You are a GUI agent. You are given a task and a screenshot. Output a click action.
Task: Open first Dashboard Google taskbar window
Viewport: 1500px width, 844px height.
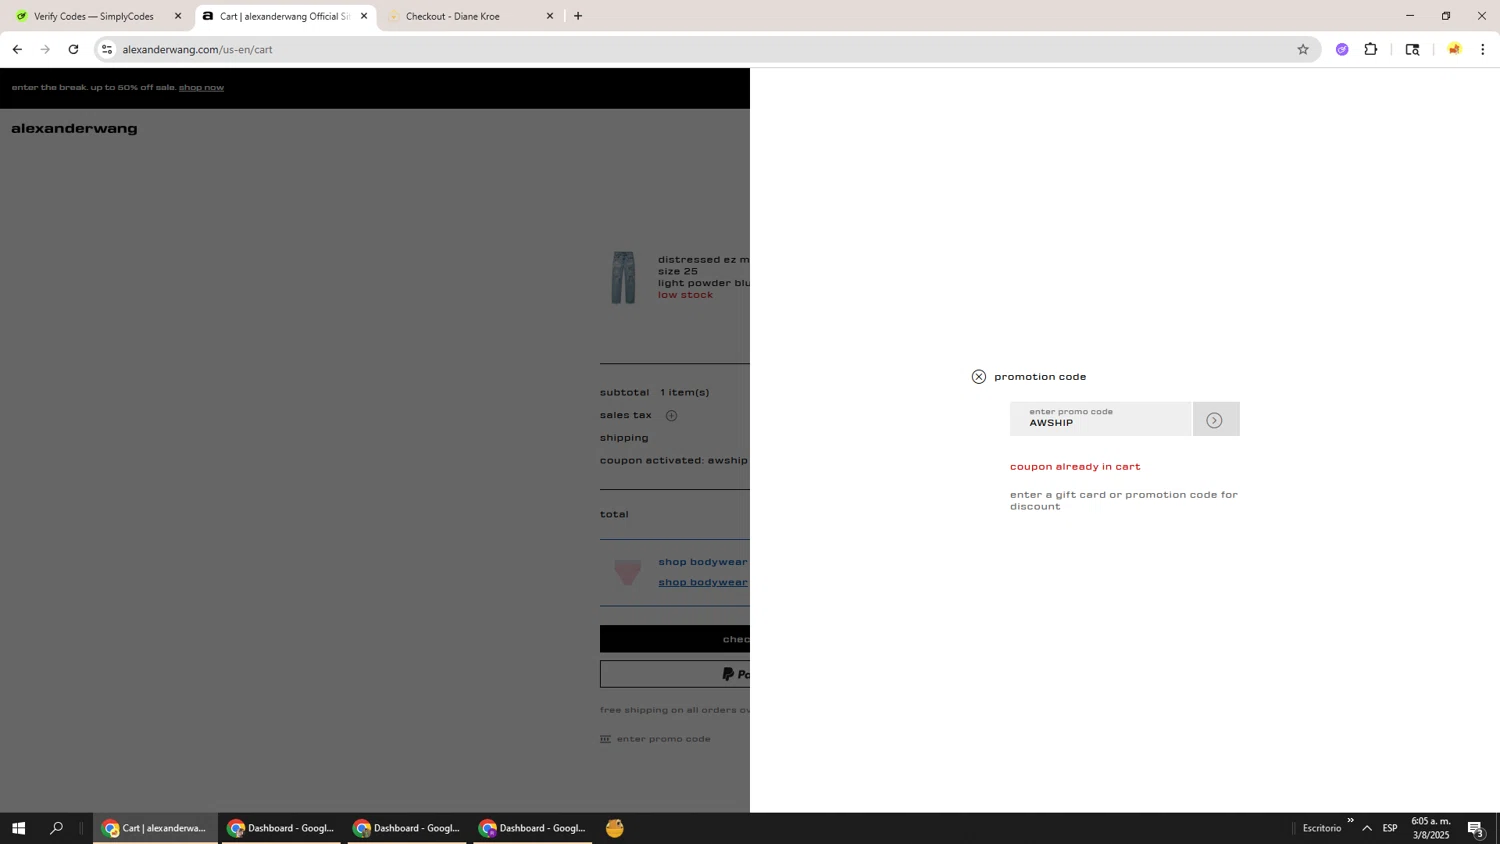pyautogui.click(x=281, y=828)
